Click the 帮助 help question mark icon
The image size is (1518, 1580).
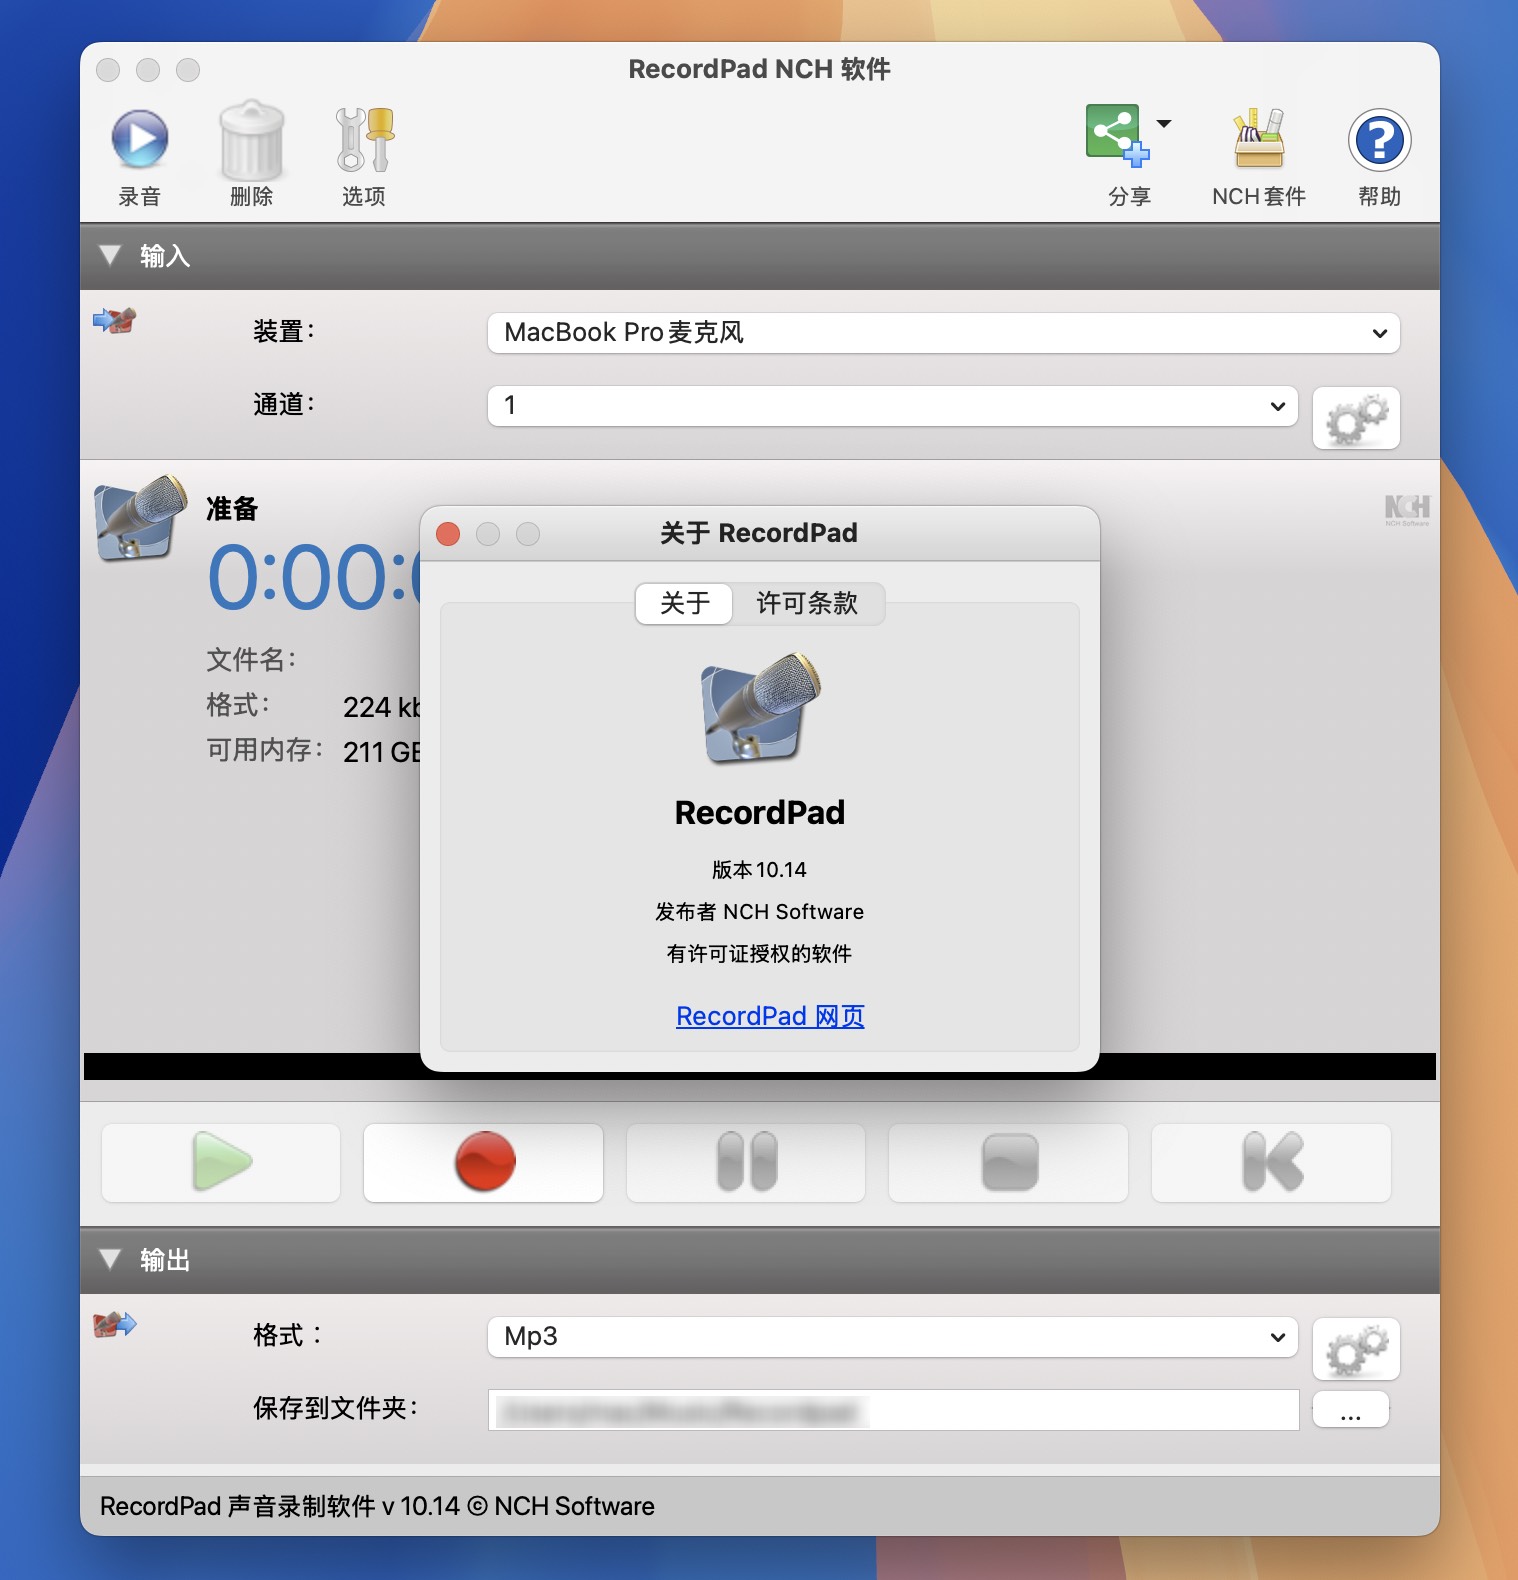[1379, 139]
